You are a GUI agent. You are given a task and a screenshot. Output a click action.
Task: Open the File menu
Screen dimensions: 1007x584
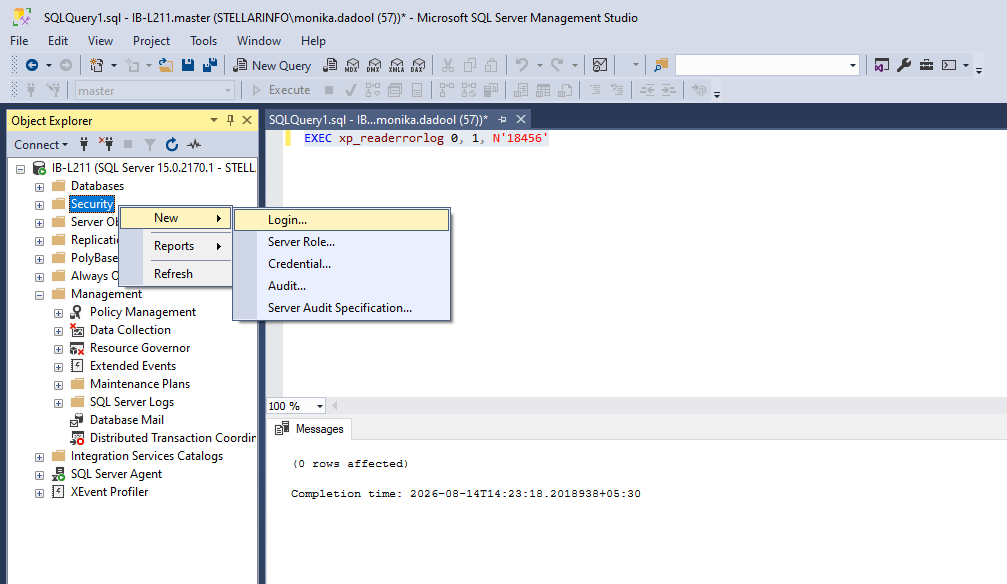(19, 40)
